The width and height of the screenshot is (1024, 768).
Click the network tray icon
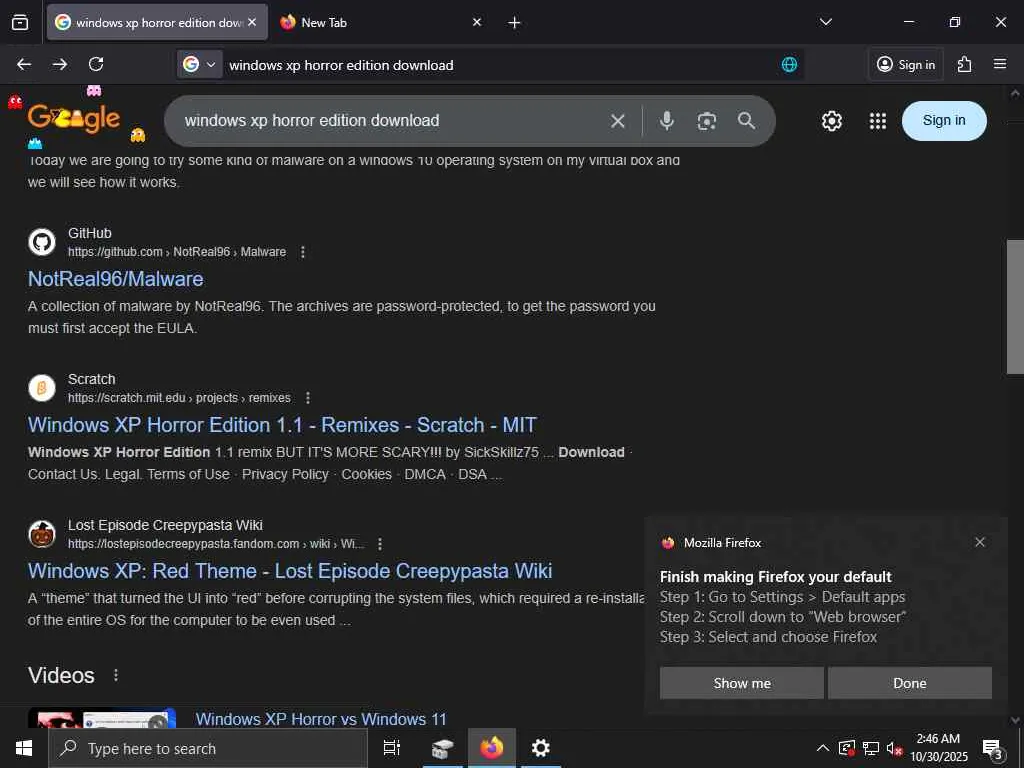pos(871,748)
